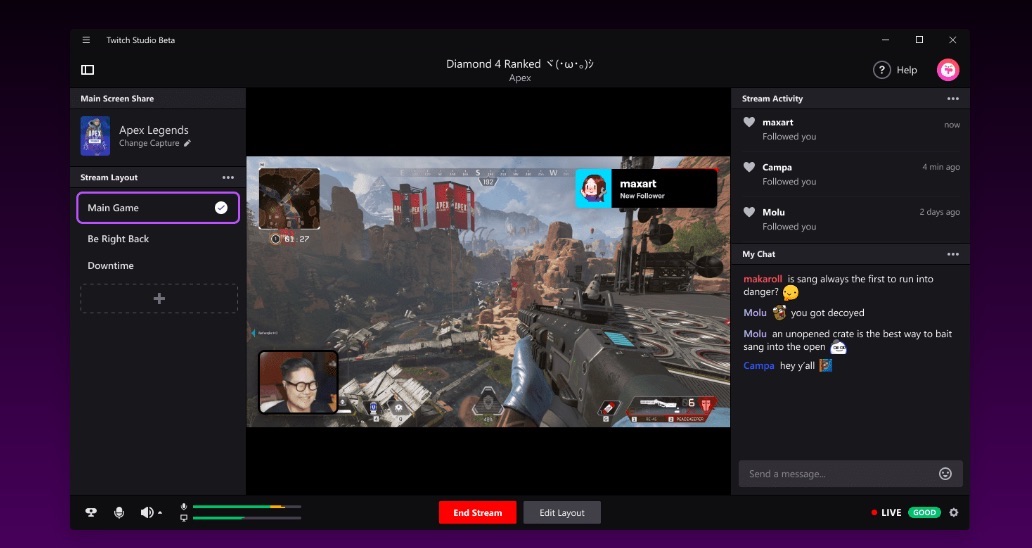Click Campa username in chat
The height and width of the screenshot is (548, 1032).
point(759,366)
